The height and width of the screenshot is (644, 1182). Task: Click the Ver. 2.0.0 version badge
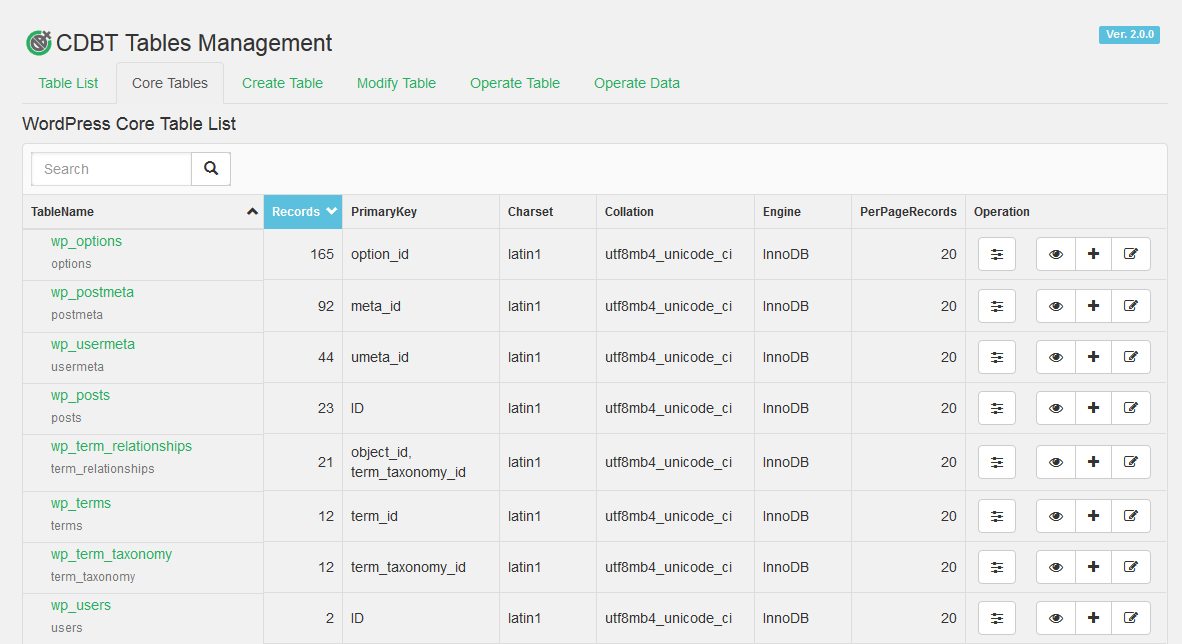point(1129,35)
